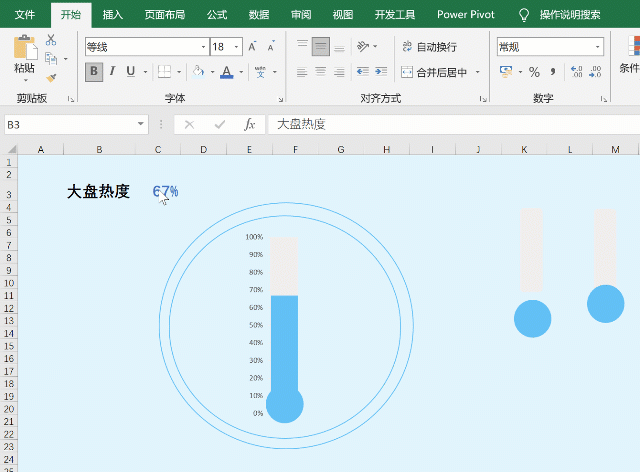The width and height of the screenshot is (640, 472).
Task: Click accounting number format icon
Action: pos(506,72)
